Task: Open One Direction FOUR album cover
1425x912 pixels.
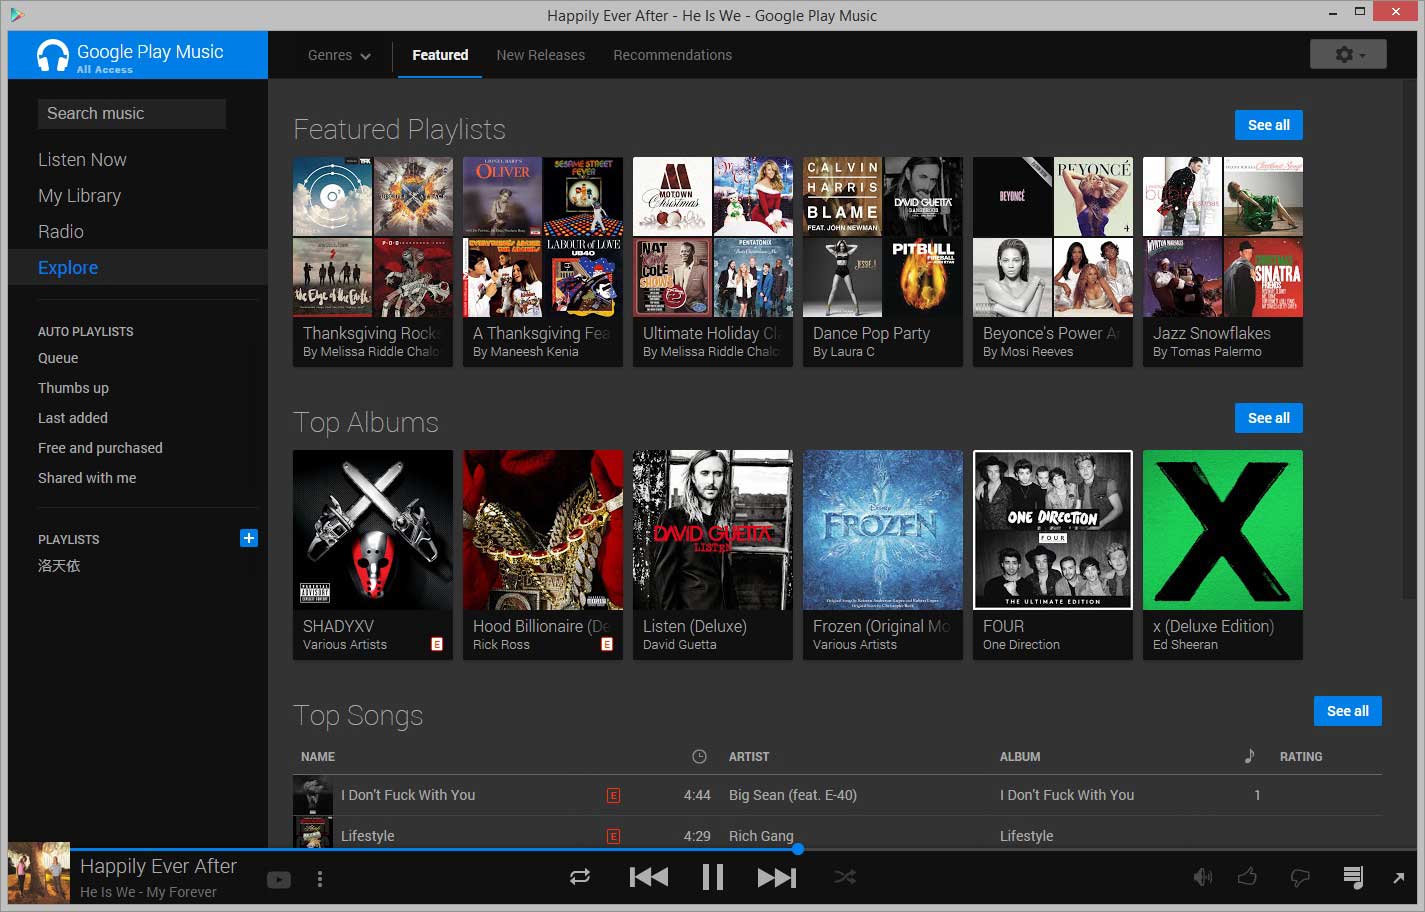Action: click(x=1053, y=530)
